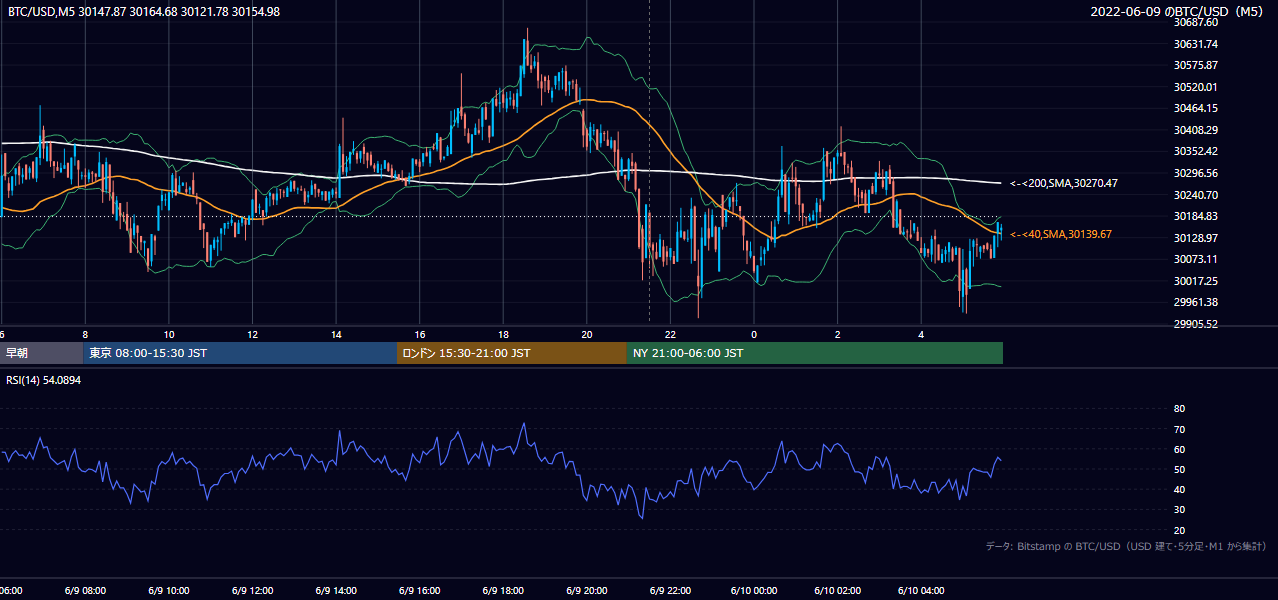Click the Bitstamp data source note
The width and height of the screenshot is (1278, 600).
pos(1126,546)
